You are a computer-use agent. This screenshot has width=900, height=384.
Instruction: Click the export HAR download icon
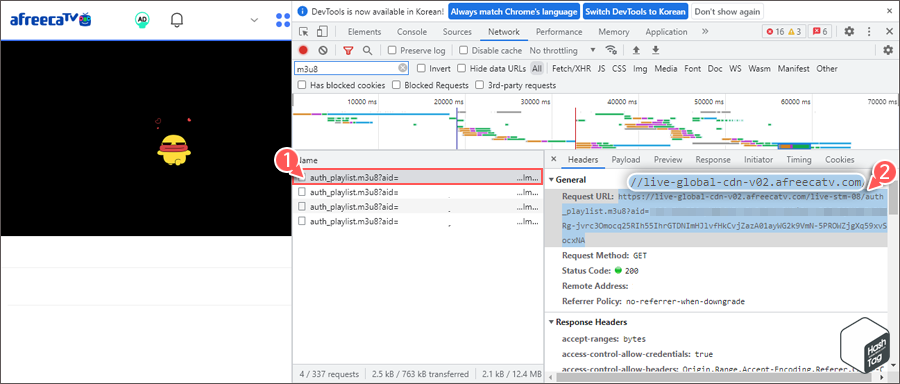pos(655,51)
